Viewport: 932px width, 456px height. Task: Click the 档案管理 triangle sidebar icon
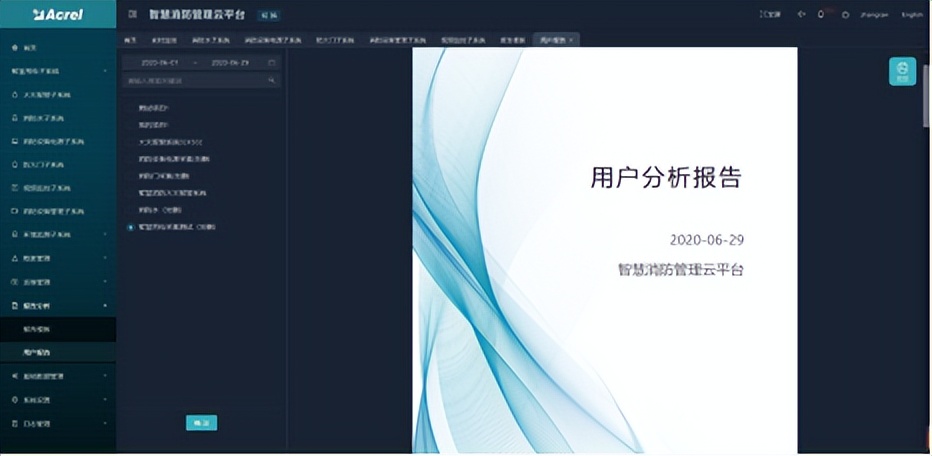tap(15, 258)
